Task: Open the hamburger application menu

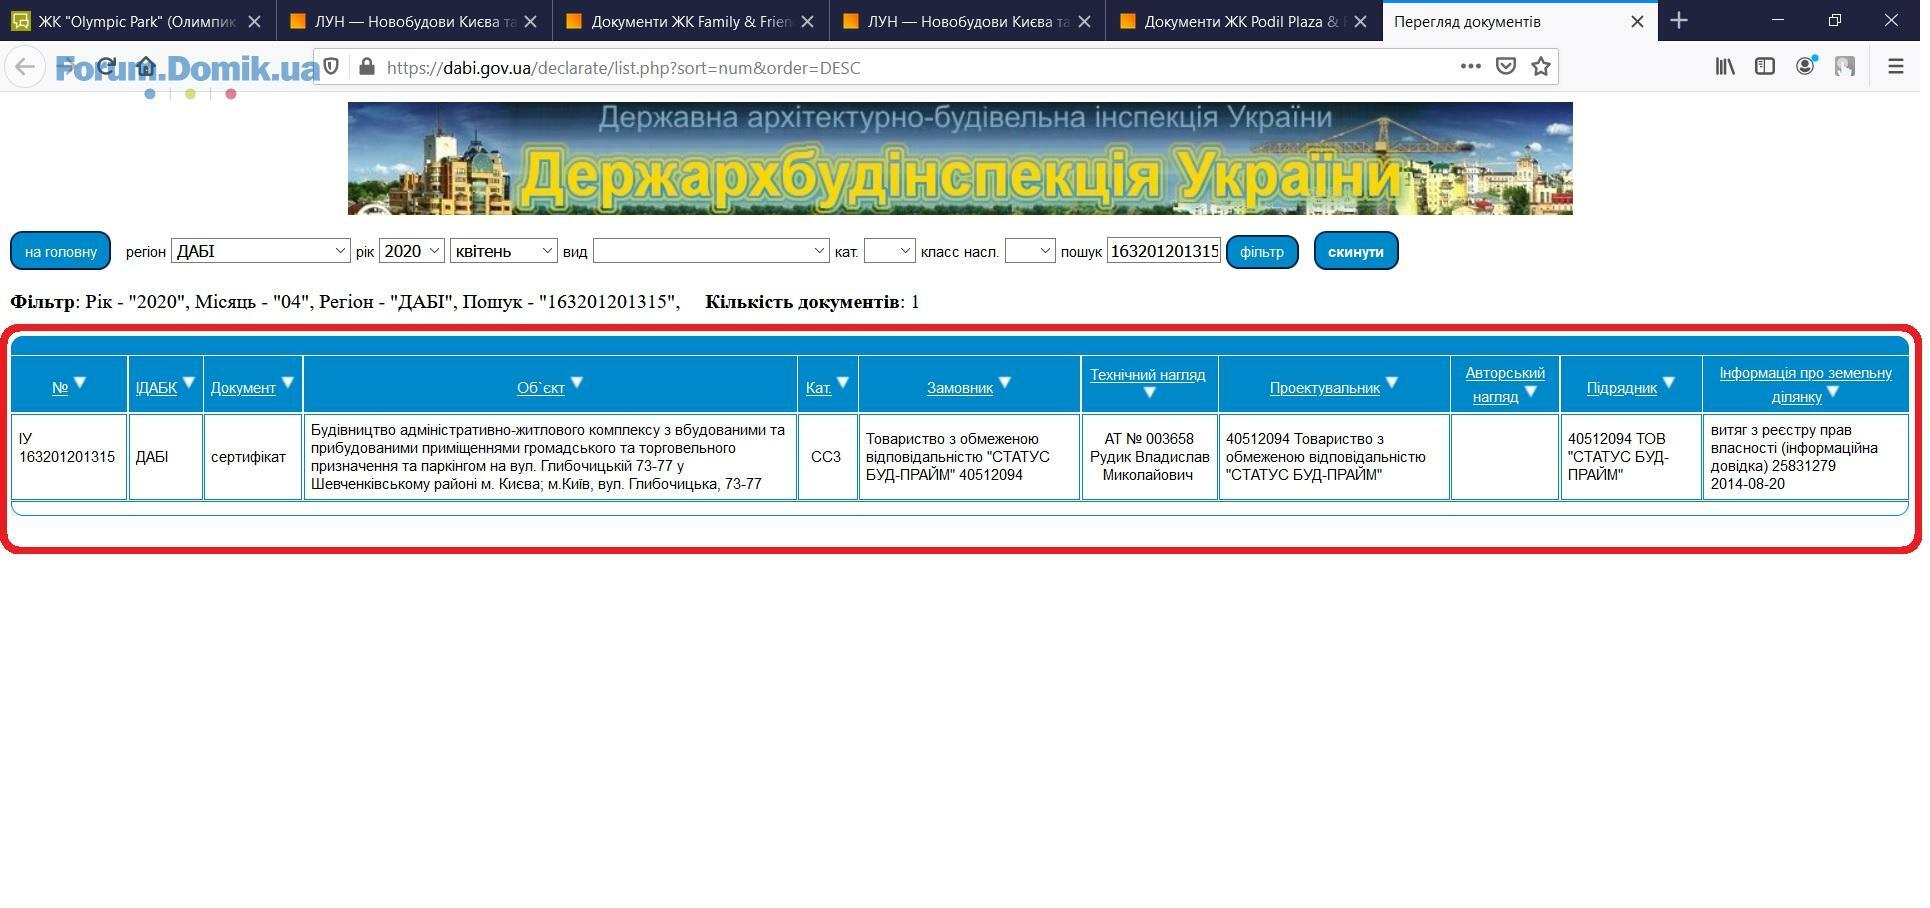Action: pyautogui.click(x=1895, y=66)
